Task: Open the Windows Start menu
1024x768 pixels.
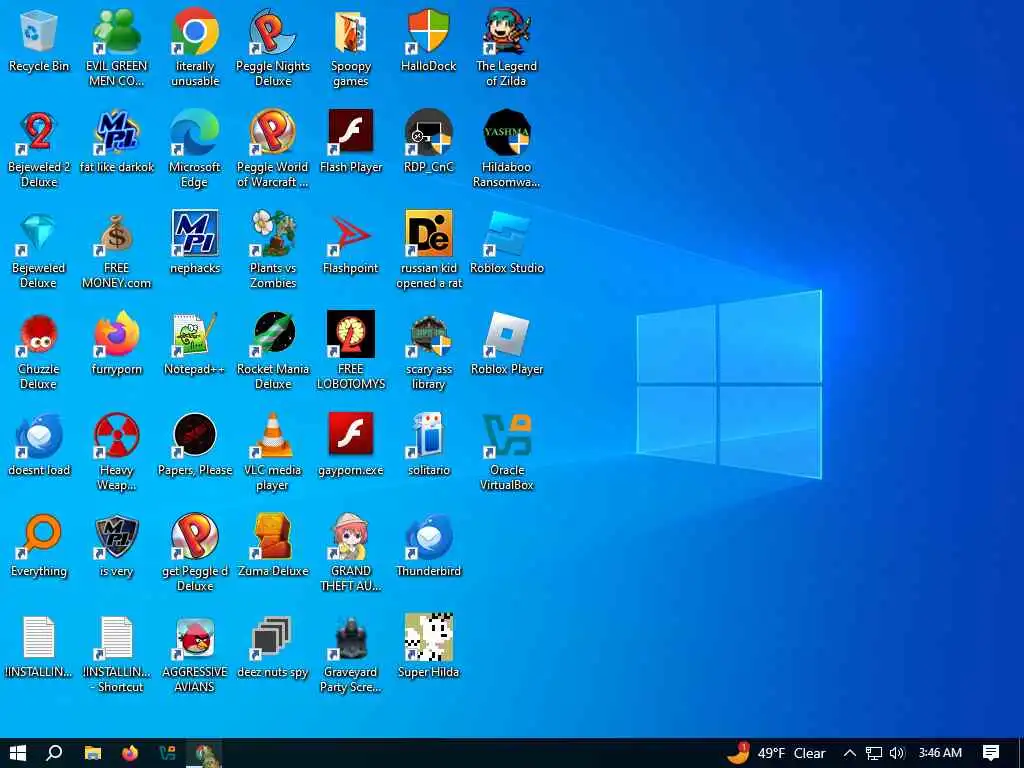Action: (x=18, y=753)
